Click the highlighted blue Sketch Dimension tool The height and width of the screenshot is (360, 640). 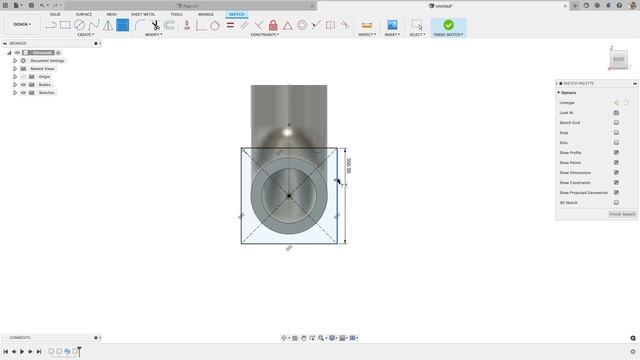(122, 25)
